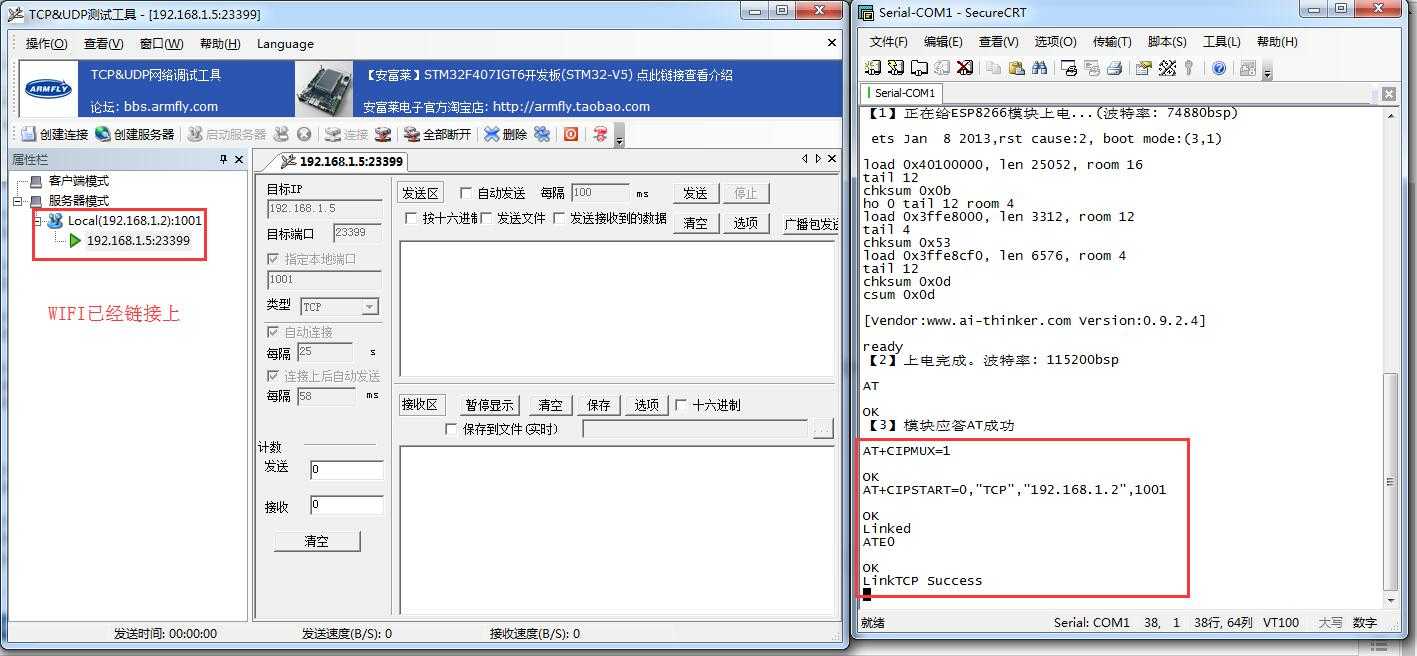Toggle 自动连接 checkbox
Screen dimensions: 1417x656
(x=273, y=332)
